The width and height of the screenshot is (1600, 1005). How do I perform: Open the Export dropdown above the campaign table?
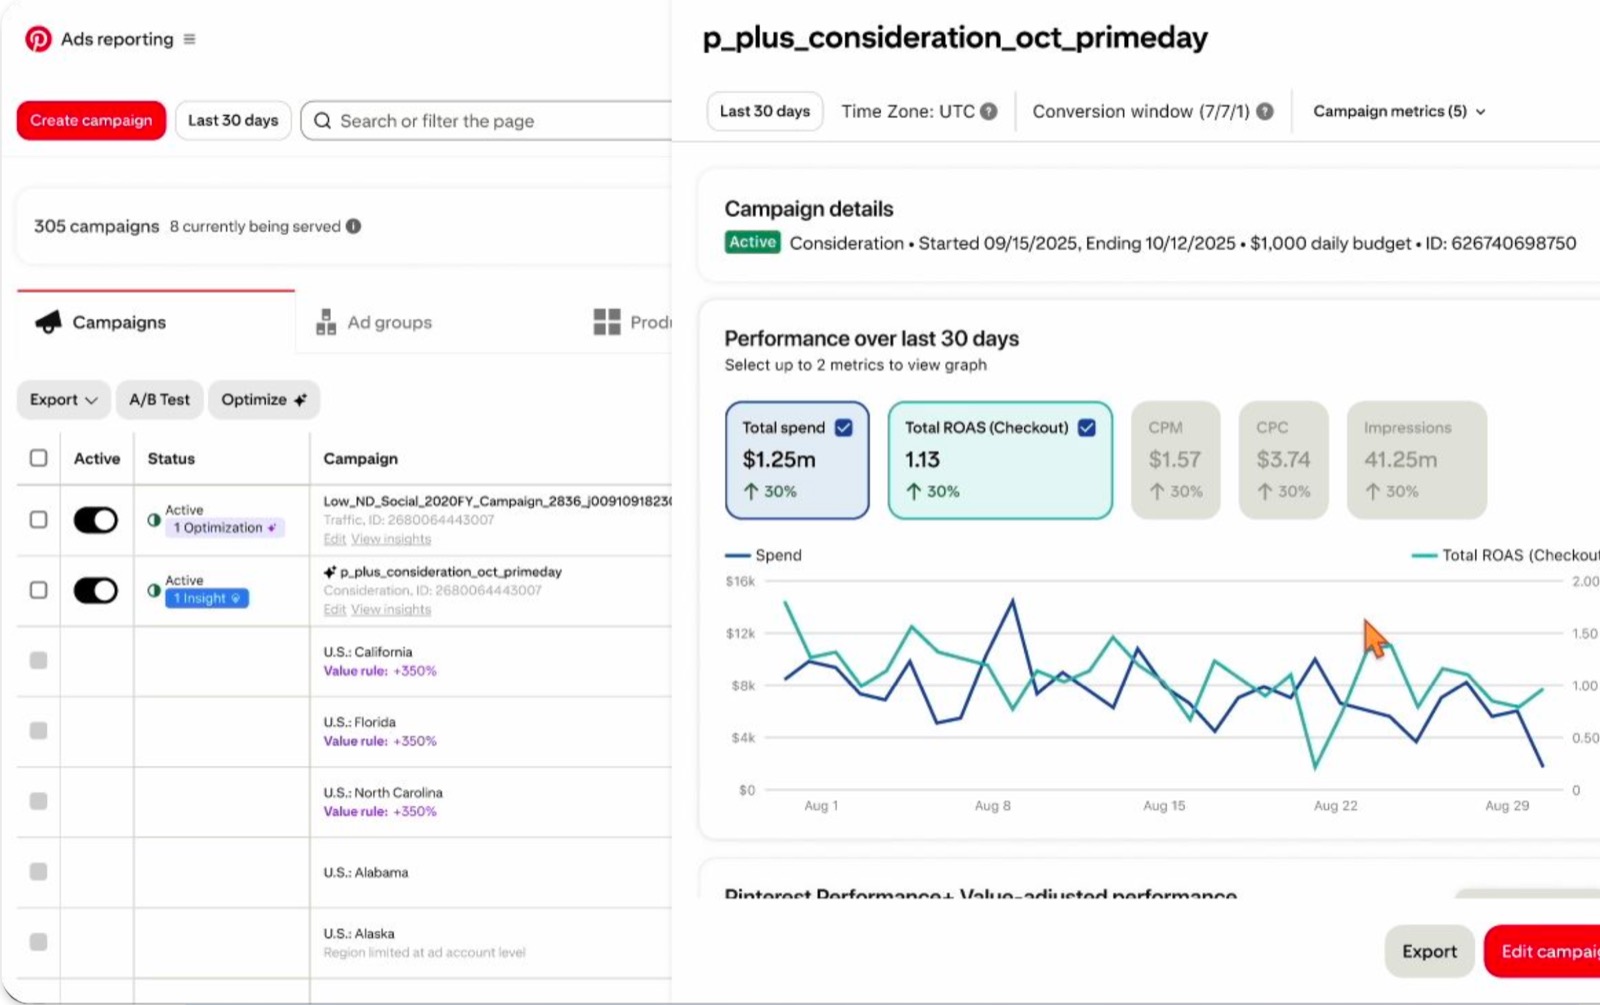(x=63, y=399)
